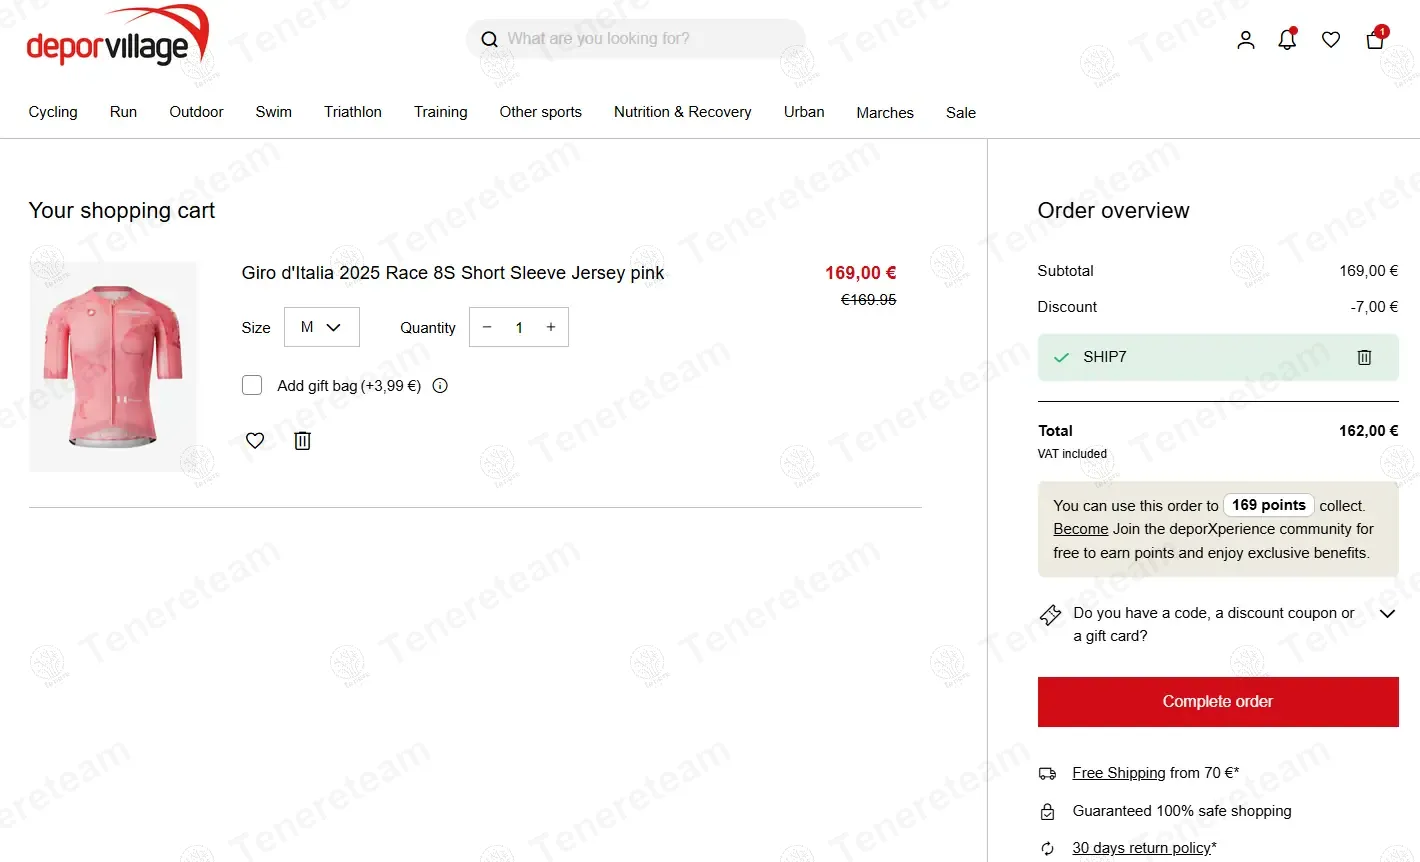
Task: Click SHIP7 coupon code text
Action: click(1105, 357)
